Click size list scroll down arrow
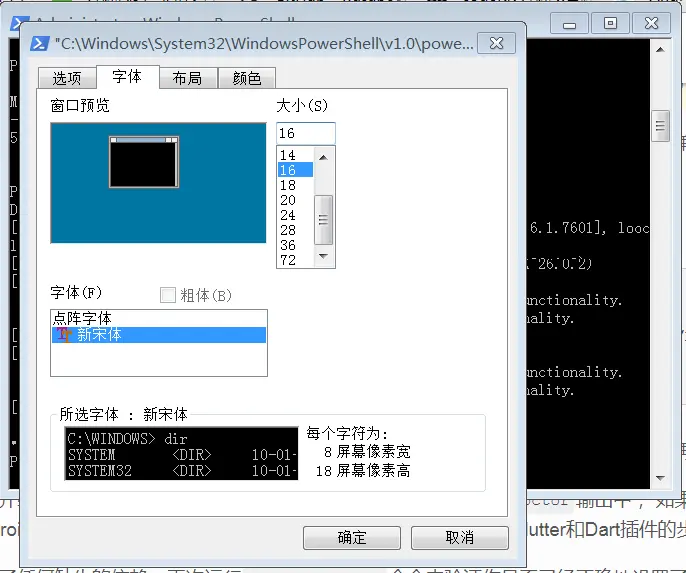The height and width of the screenshot is (573, 686). point(323,256)
